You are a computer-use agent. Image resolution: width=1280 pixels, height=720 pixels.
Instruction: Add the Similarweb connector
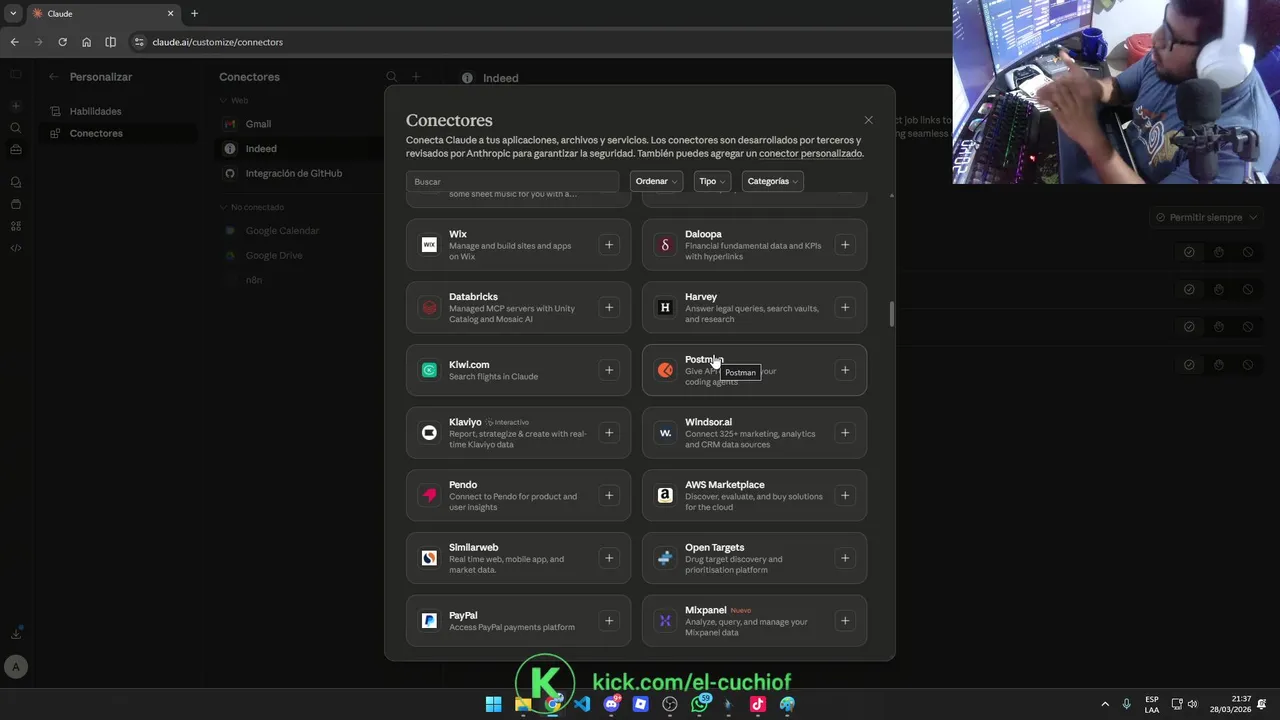click(609, 558)
